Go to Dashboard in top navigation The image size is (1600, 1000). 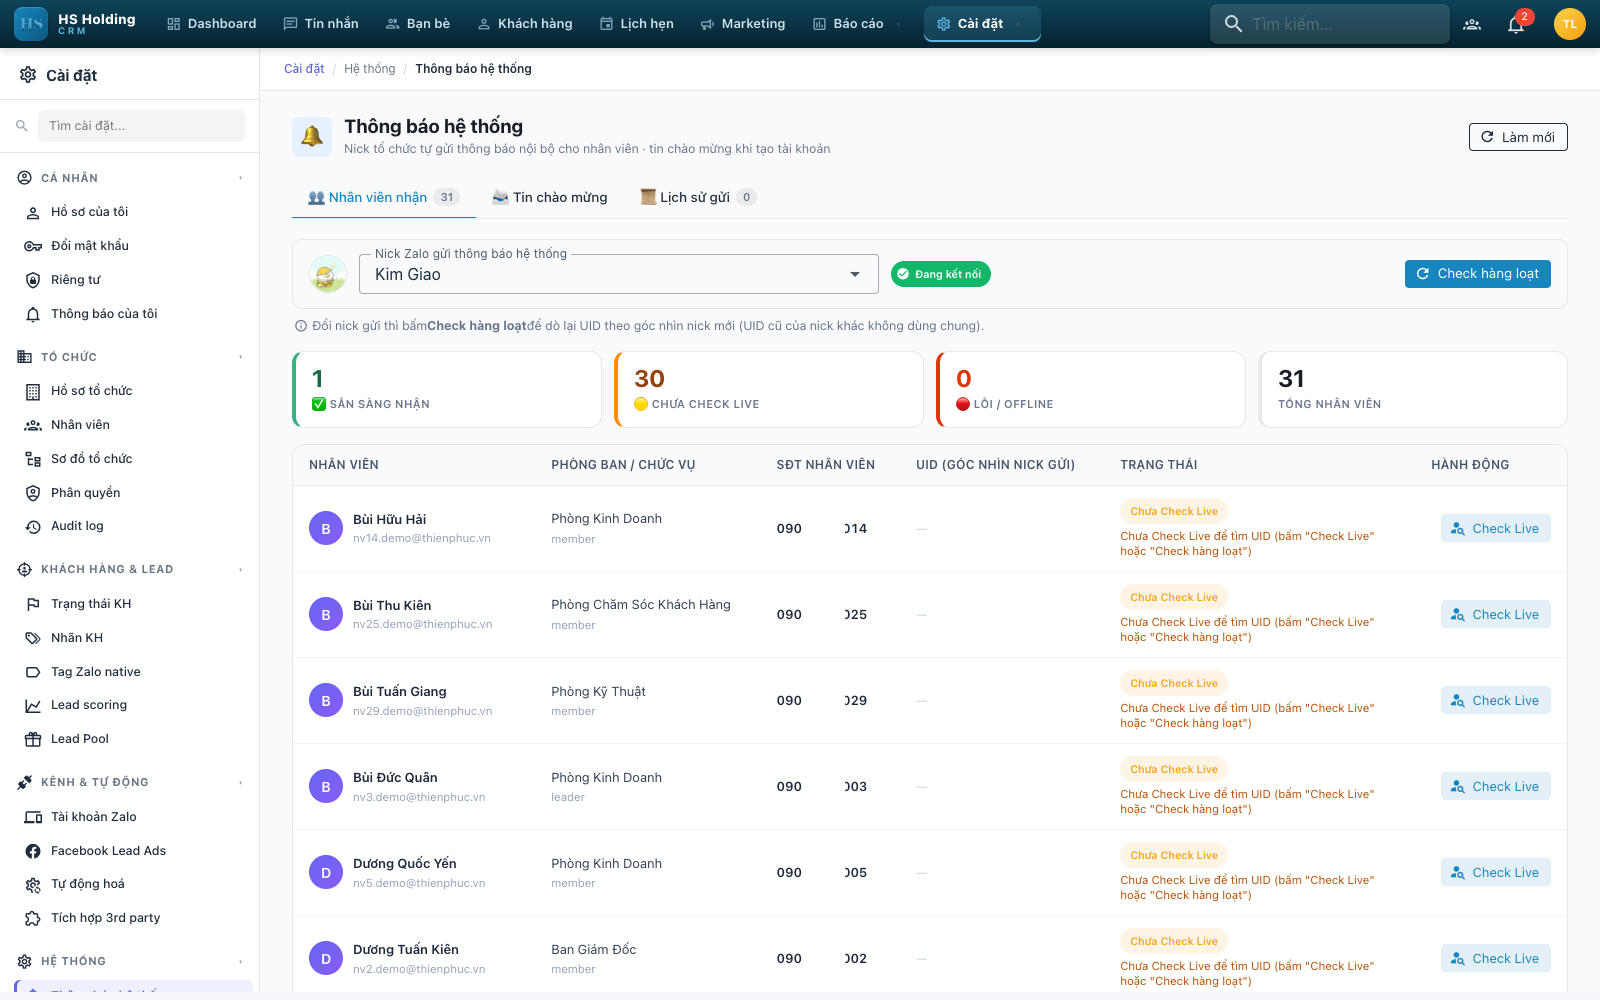click(211, 24)
